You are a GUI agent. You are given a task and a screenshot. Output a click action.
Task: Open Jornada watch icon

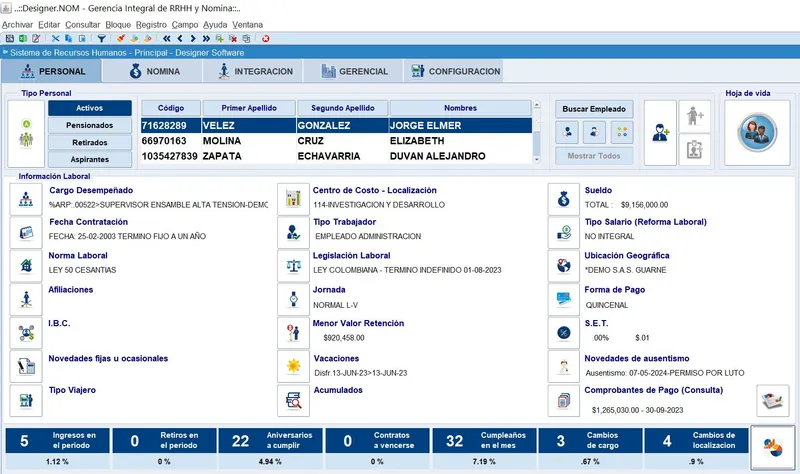point(293,300)
